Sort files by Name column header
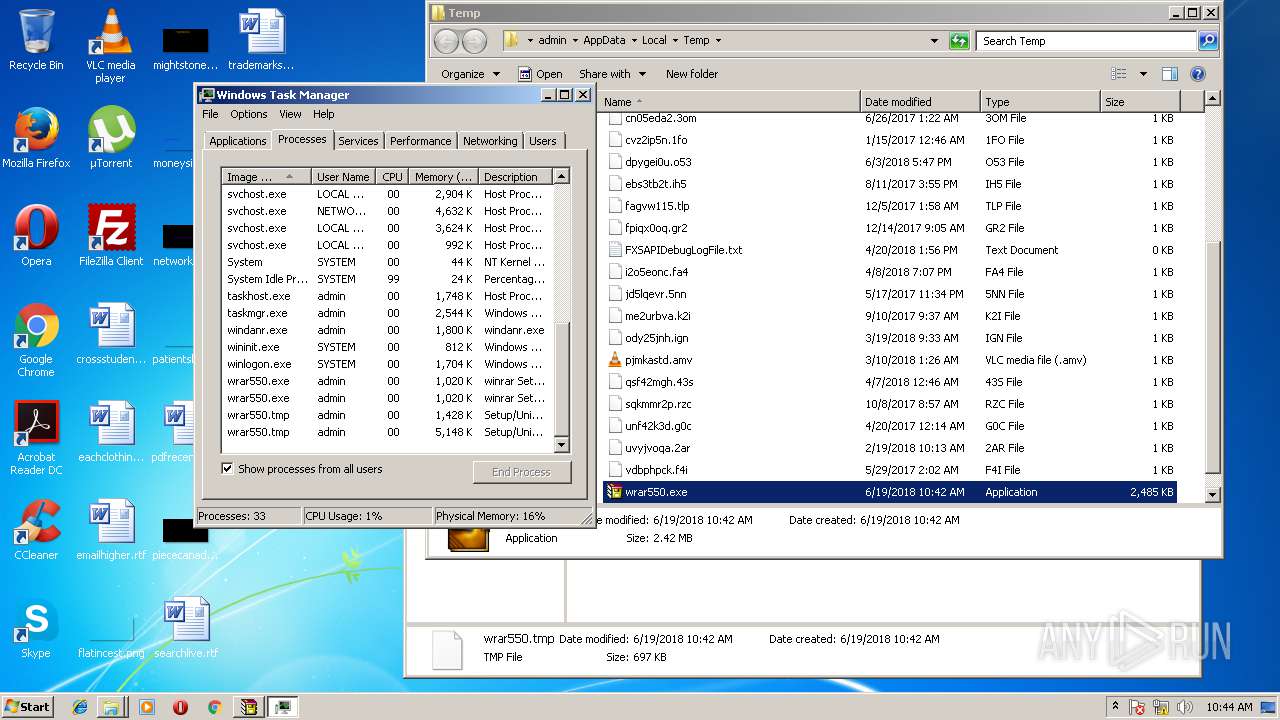The image size is (1280, 720). (x=730, y=102)
